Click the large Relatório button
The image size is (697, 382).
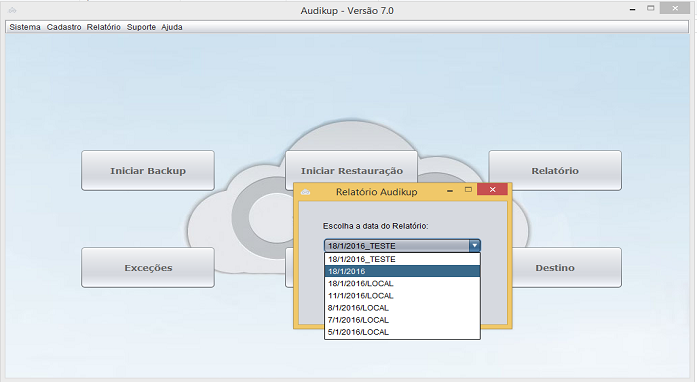[555, 171]
